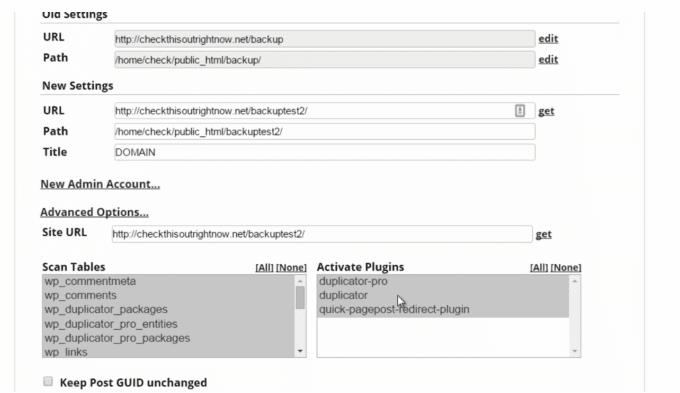This screenshot has height=393, width=680.
Task: Enable Keep Post GUID unchanged checkbox
Action: (x=48, y=381)
